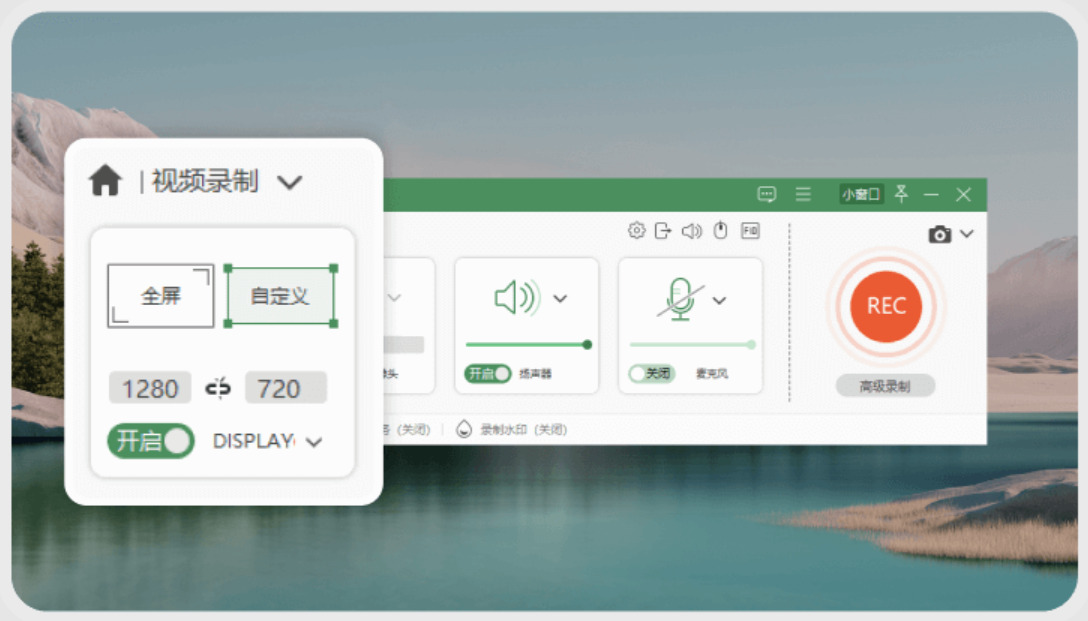Adjust the microphone volume slider

tap(692, 344)
